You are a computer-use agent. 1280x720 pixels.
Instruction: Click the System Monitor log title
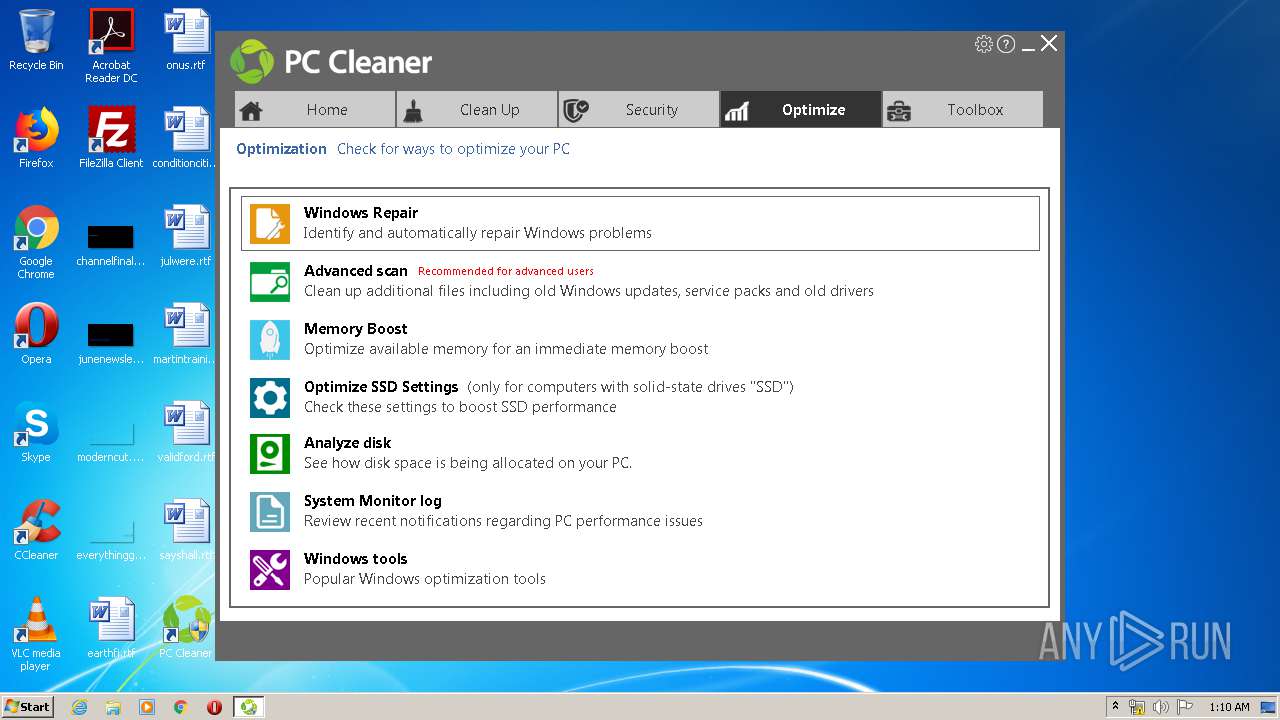373,501
